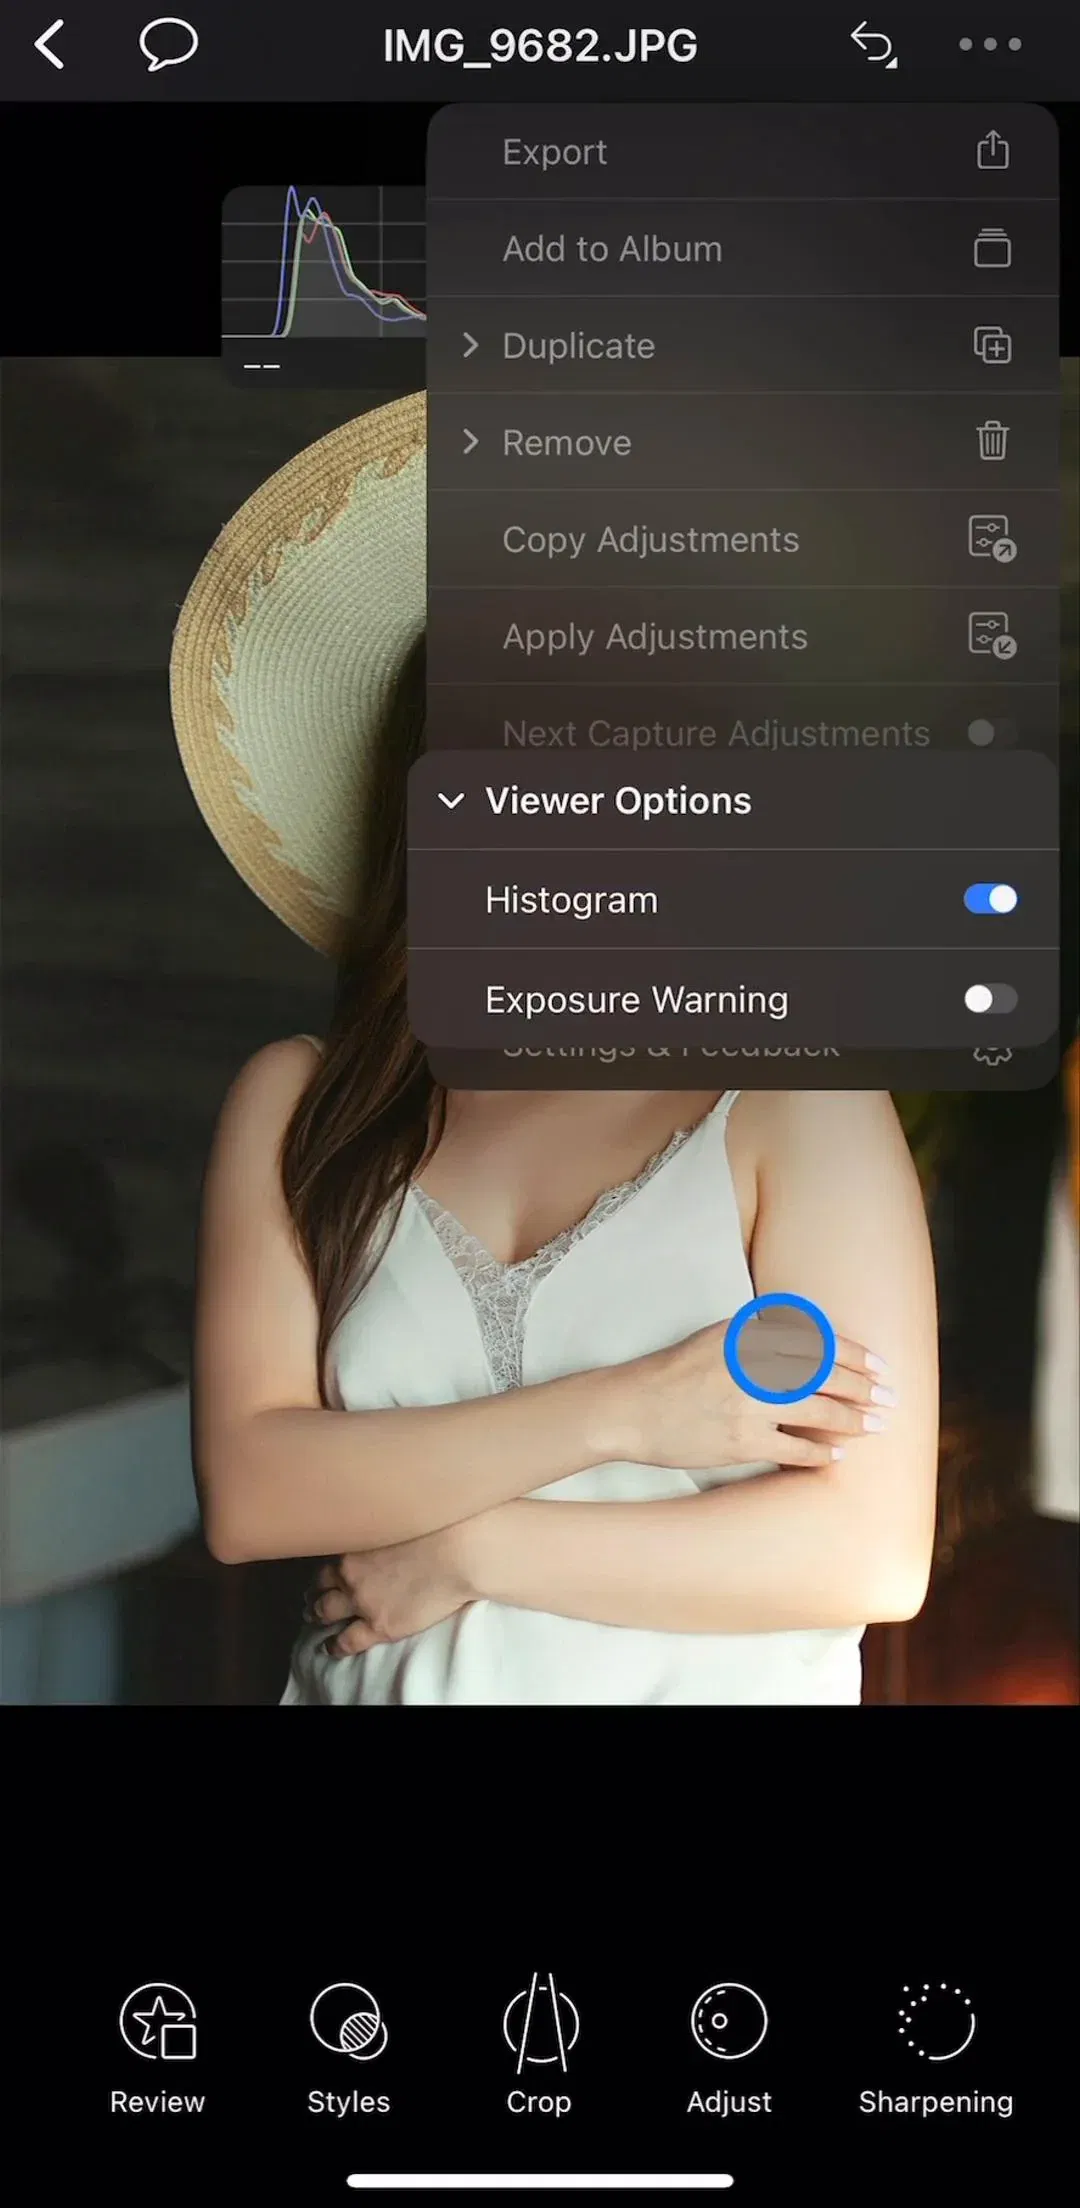1080x2208 pixels.
Task: Enable the Exposure Warning switch
Action: point(990,999)
